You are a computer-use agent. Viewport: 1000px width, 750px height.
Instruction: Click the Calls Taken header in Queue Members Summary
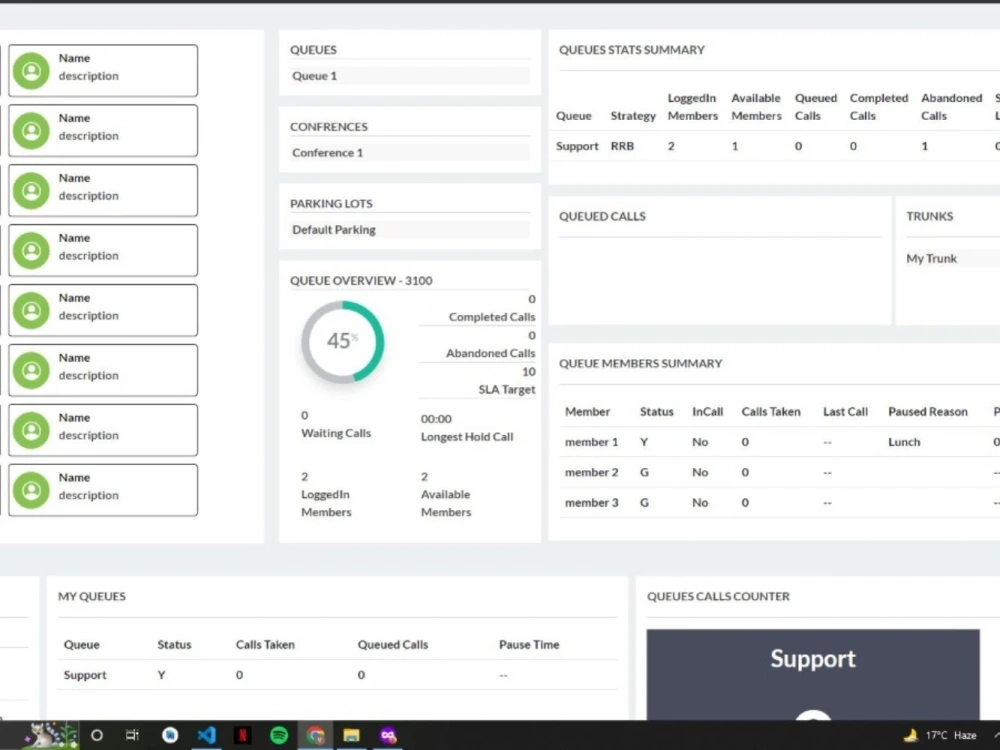[x=770, y=411]
